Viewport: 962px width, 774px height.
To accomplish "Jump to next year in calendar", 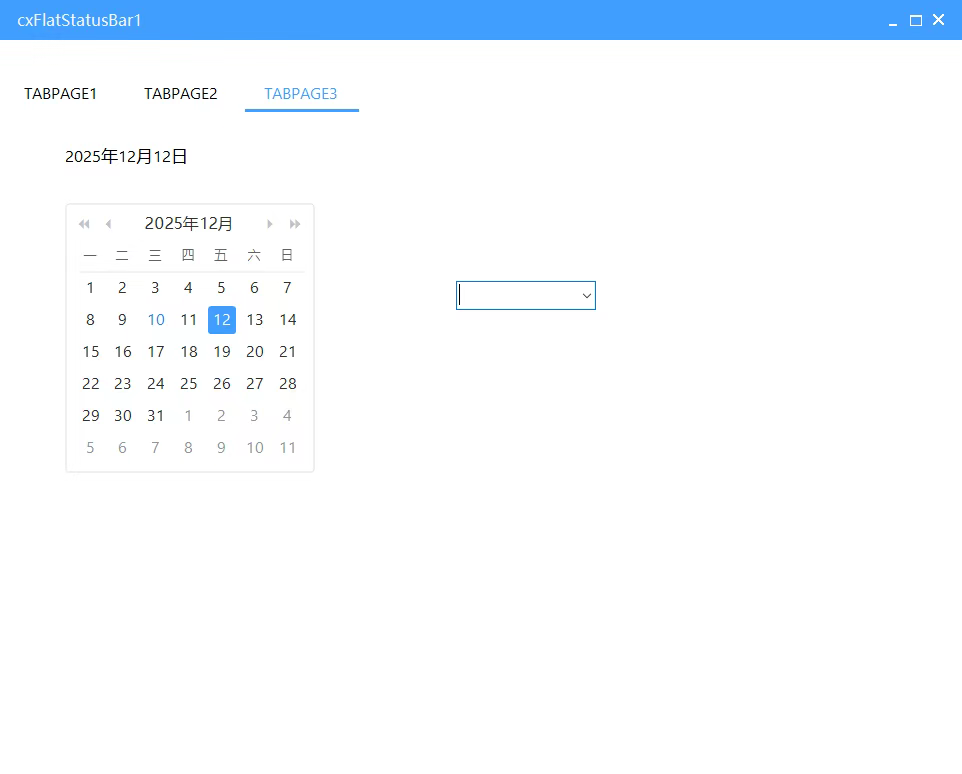I will pyautogui.click(x=295, y=224).
